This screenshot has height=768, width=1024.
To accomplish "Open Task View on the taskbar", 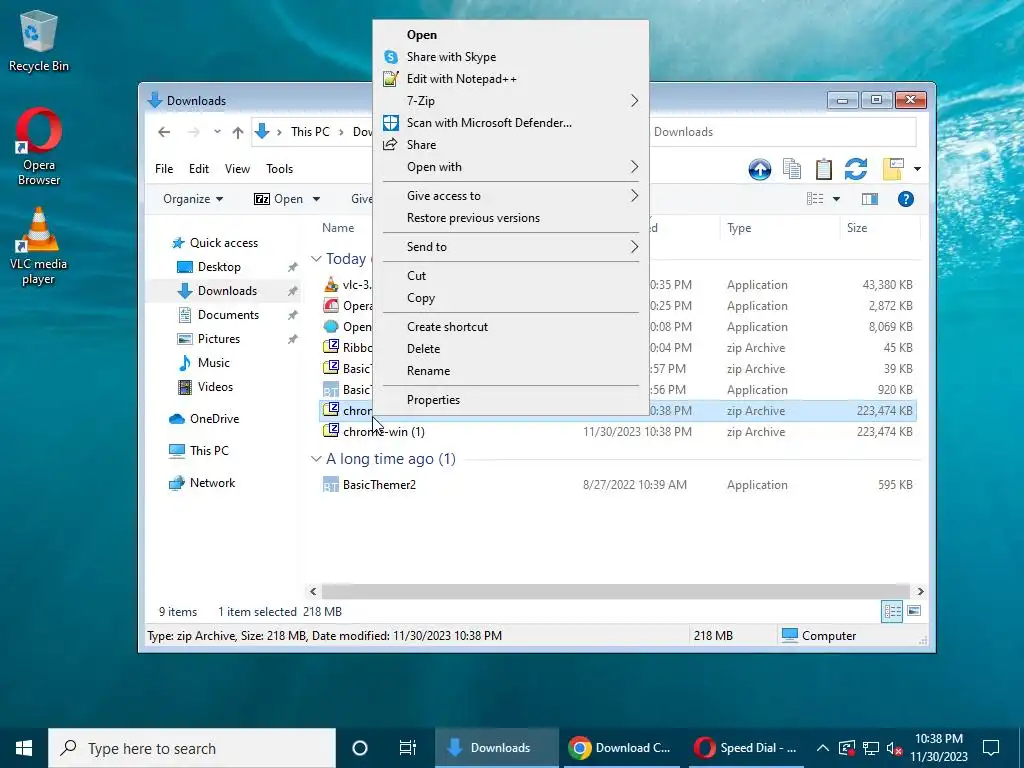I will pos(408,748).
